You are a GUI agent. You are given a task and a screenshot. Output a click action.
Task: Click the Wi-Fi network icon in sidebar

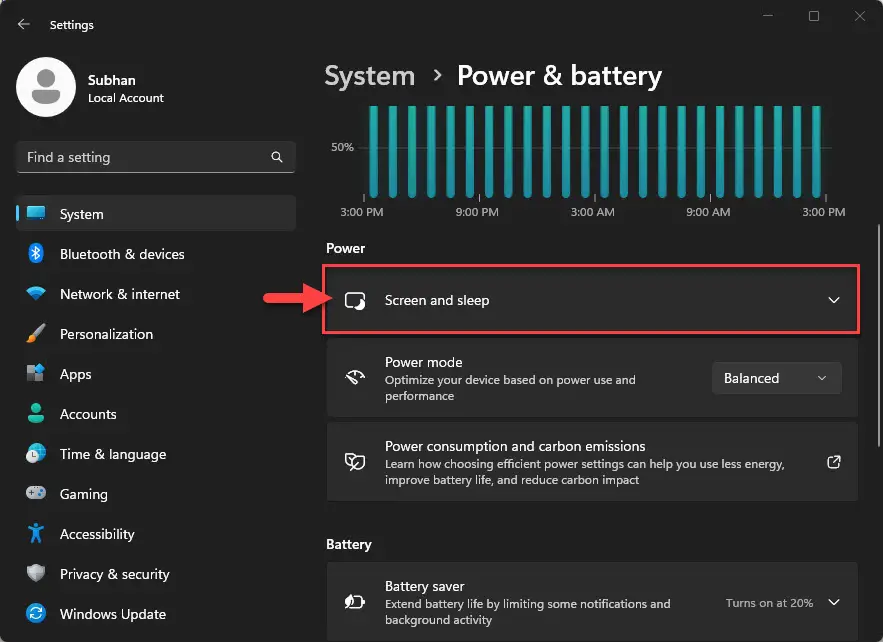[36, 293]
